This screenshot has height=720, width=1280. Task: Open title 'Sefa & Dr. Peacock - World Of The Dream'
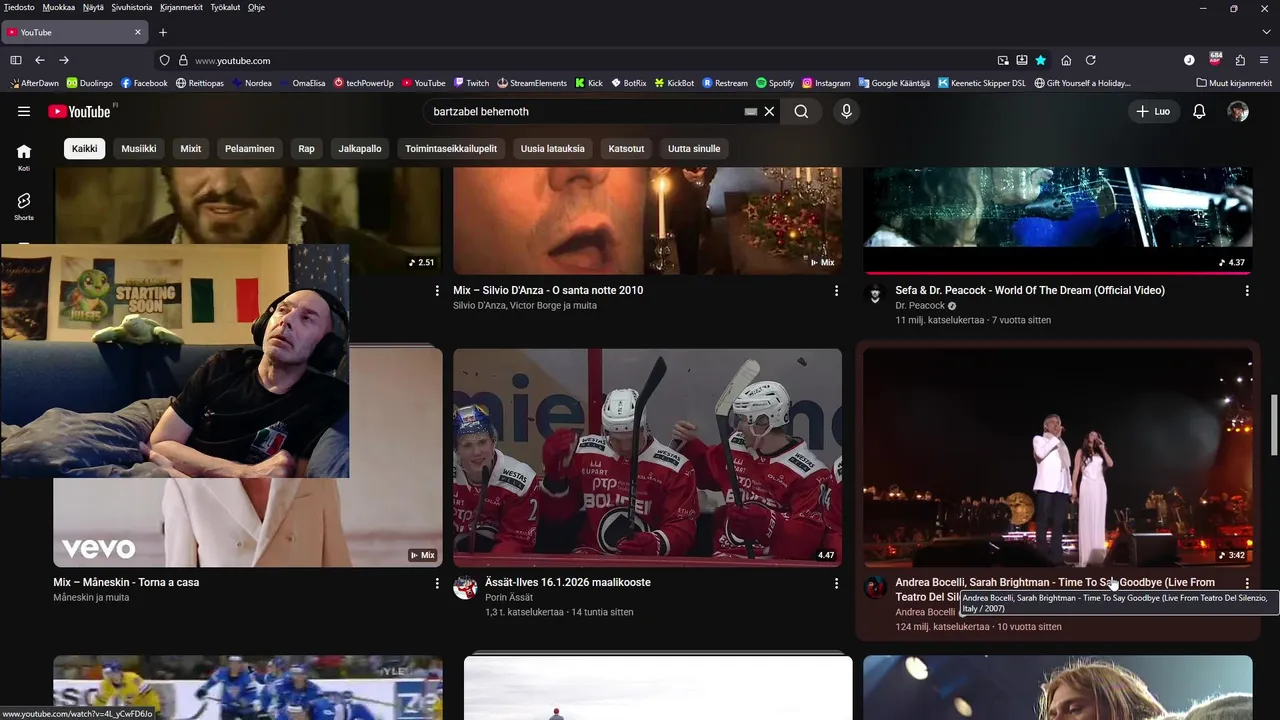click(x=1030, y=290)
